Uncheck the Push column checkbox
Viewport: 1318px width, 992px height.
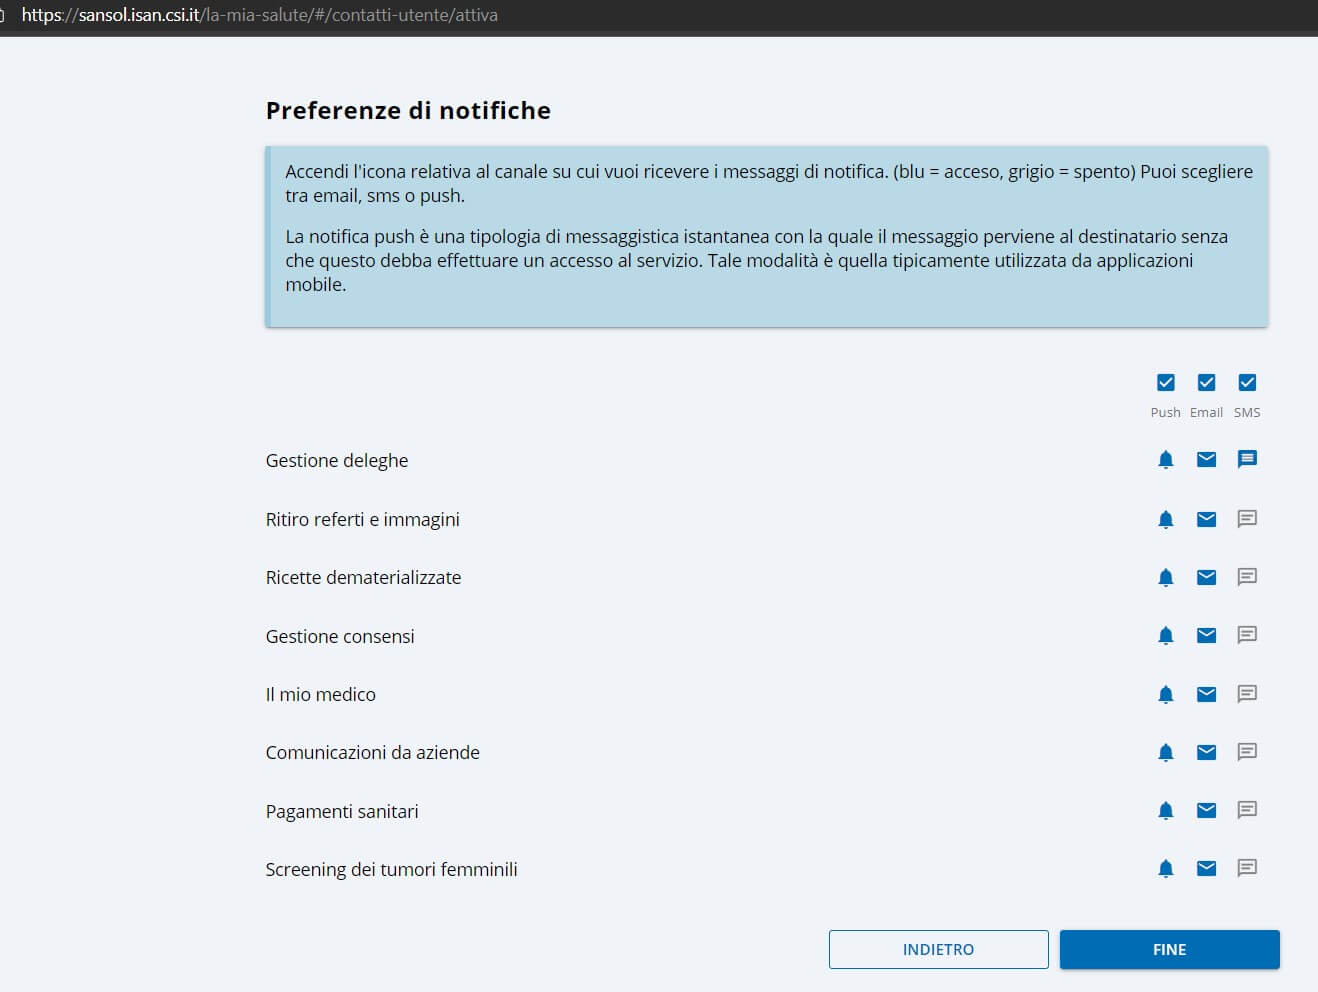(x=1165, y=383)
